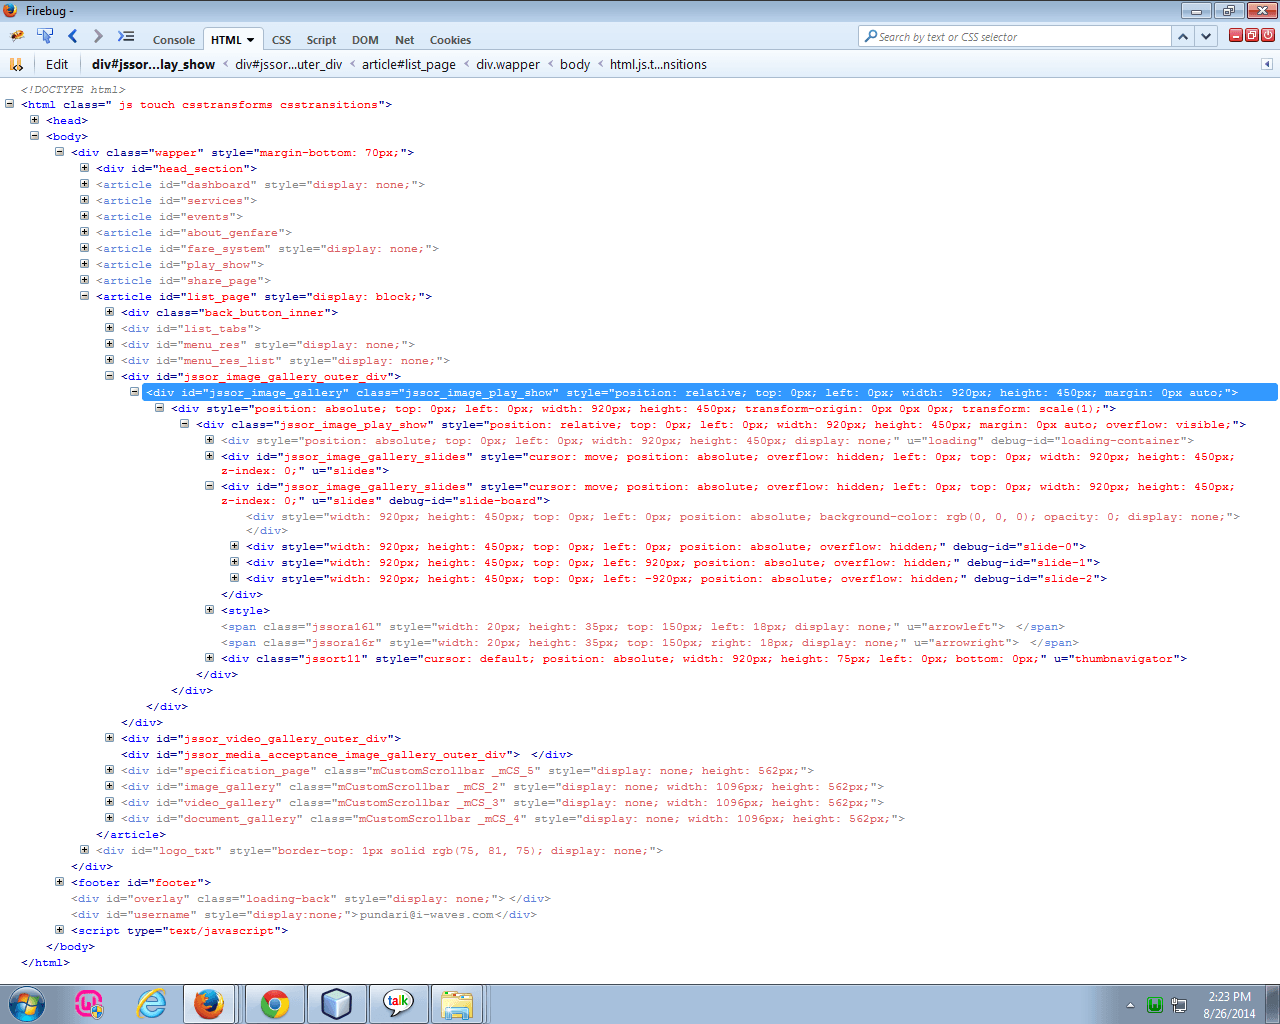Expand div id specification_page node
Screen dimensions: 1280x1024
pyautogui.click(x=109, y=770)
